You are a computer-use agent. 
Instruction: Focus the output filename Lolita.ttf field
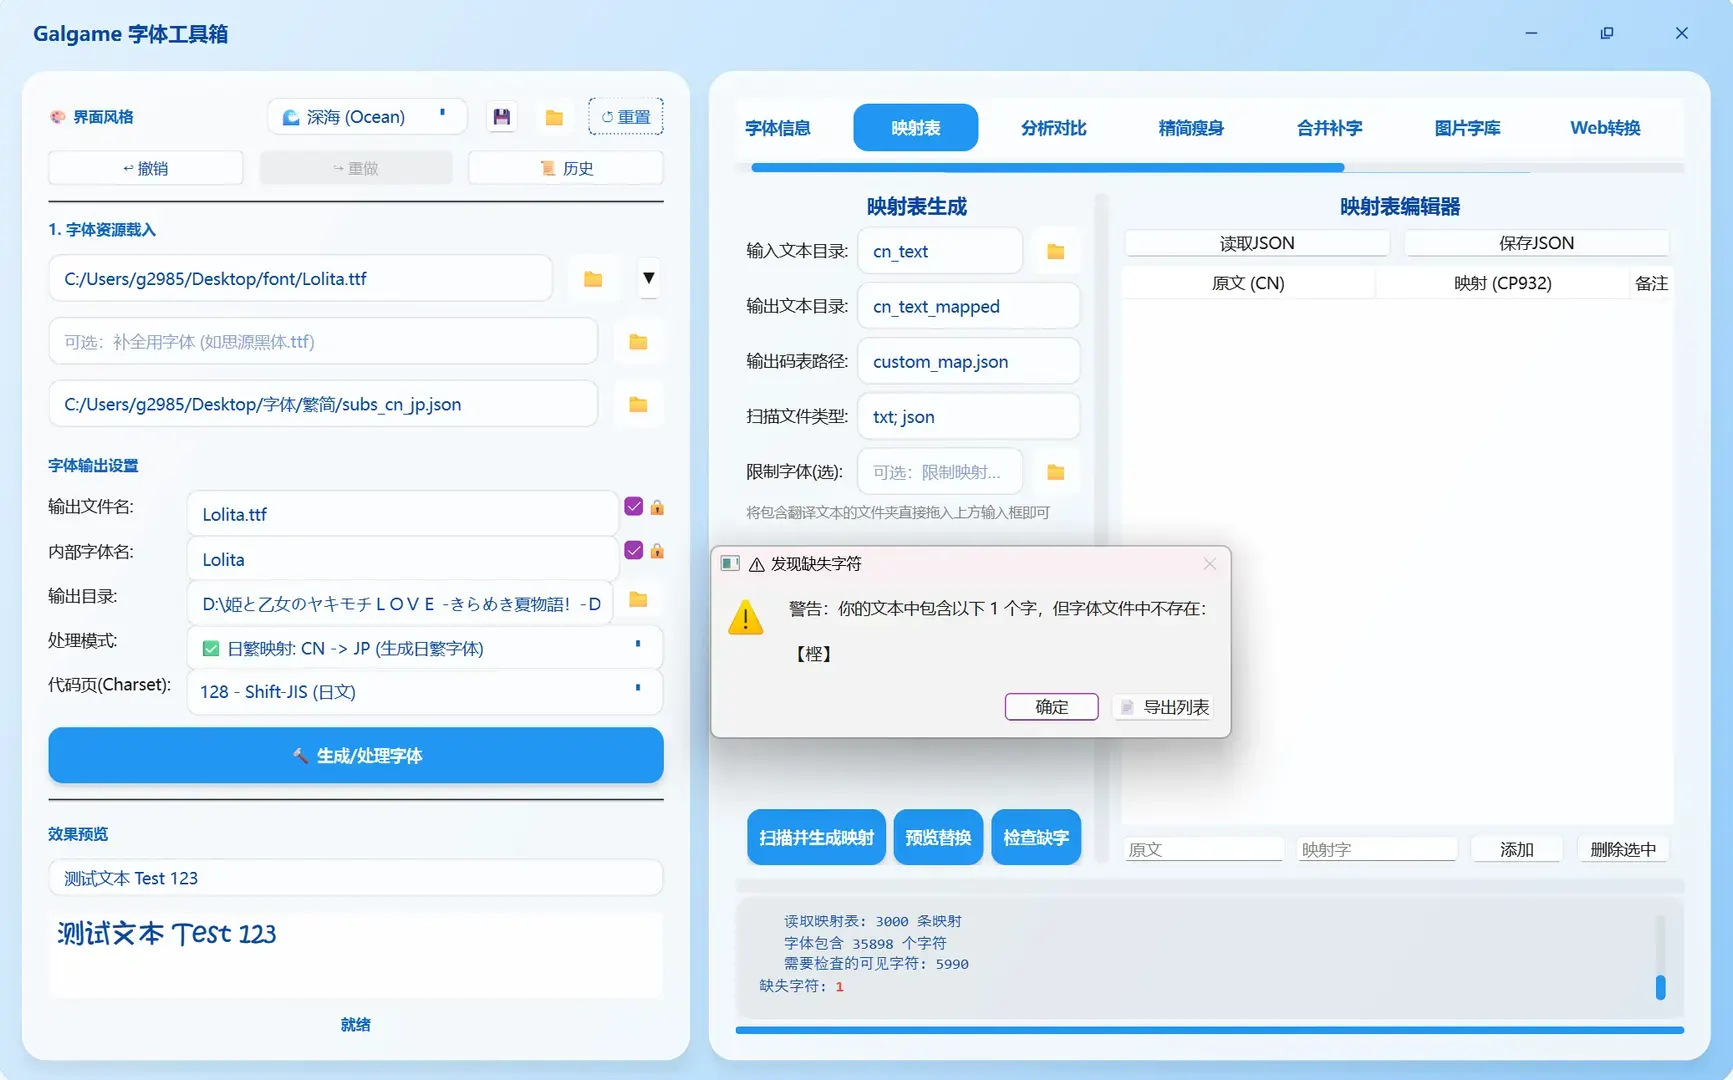point(402,514)
